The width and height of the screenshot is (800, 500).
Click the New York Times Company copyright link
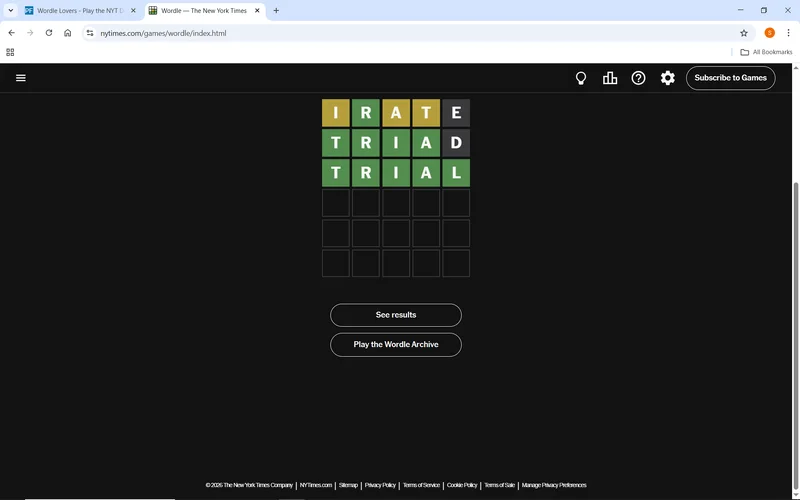tap(249, 485)
